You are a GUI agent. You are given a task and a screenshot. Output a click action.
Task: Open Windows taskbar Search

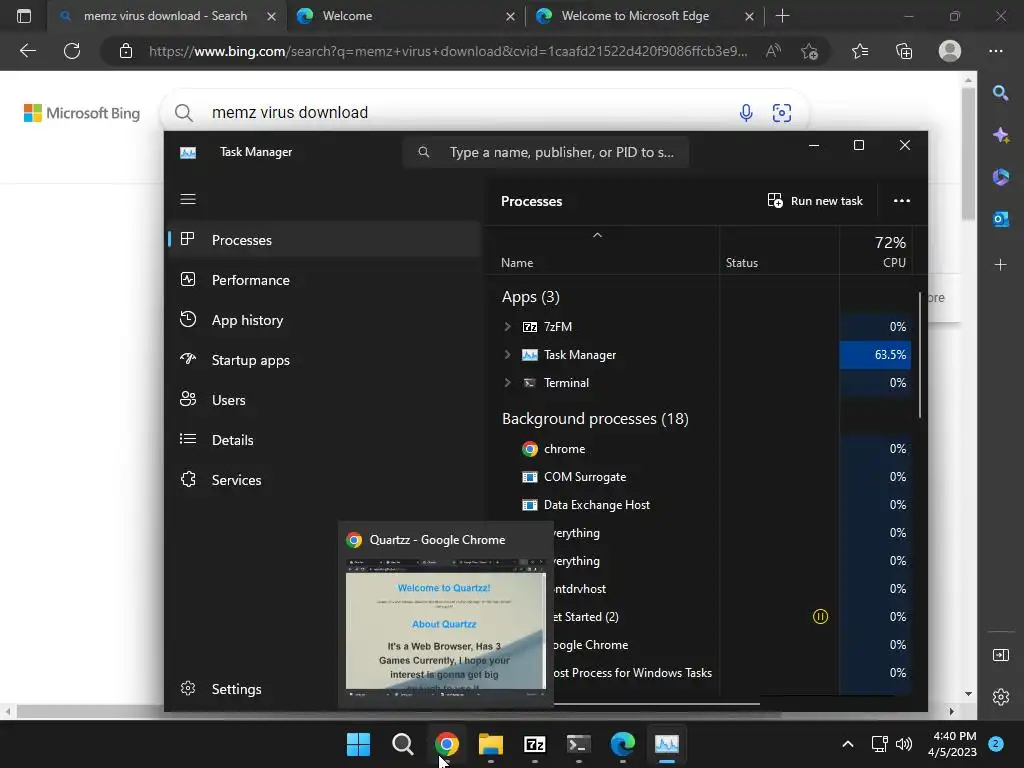click(402, 744)
